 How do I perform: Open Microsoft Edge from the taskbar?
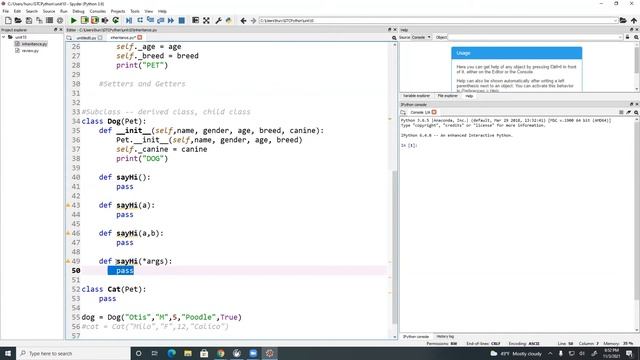[x=171, y=353]
